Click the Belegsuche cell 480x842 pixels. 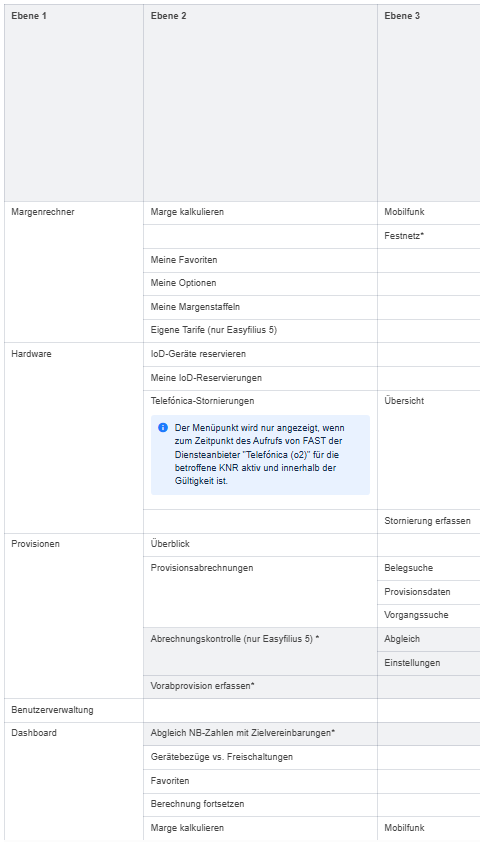pyautogui.click(x=428, y=568)
